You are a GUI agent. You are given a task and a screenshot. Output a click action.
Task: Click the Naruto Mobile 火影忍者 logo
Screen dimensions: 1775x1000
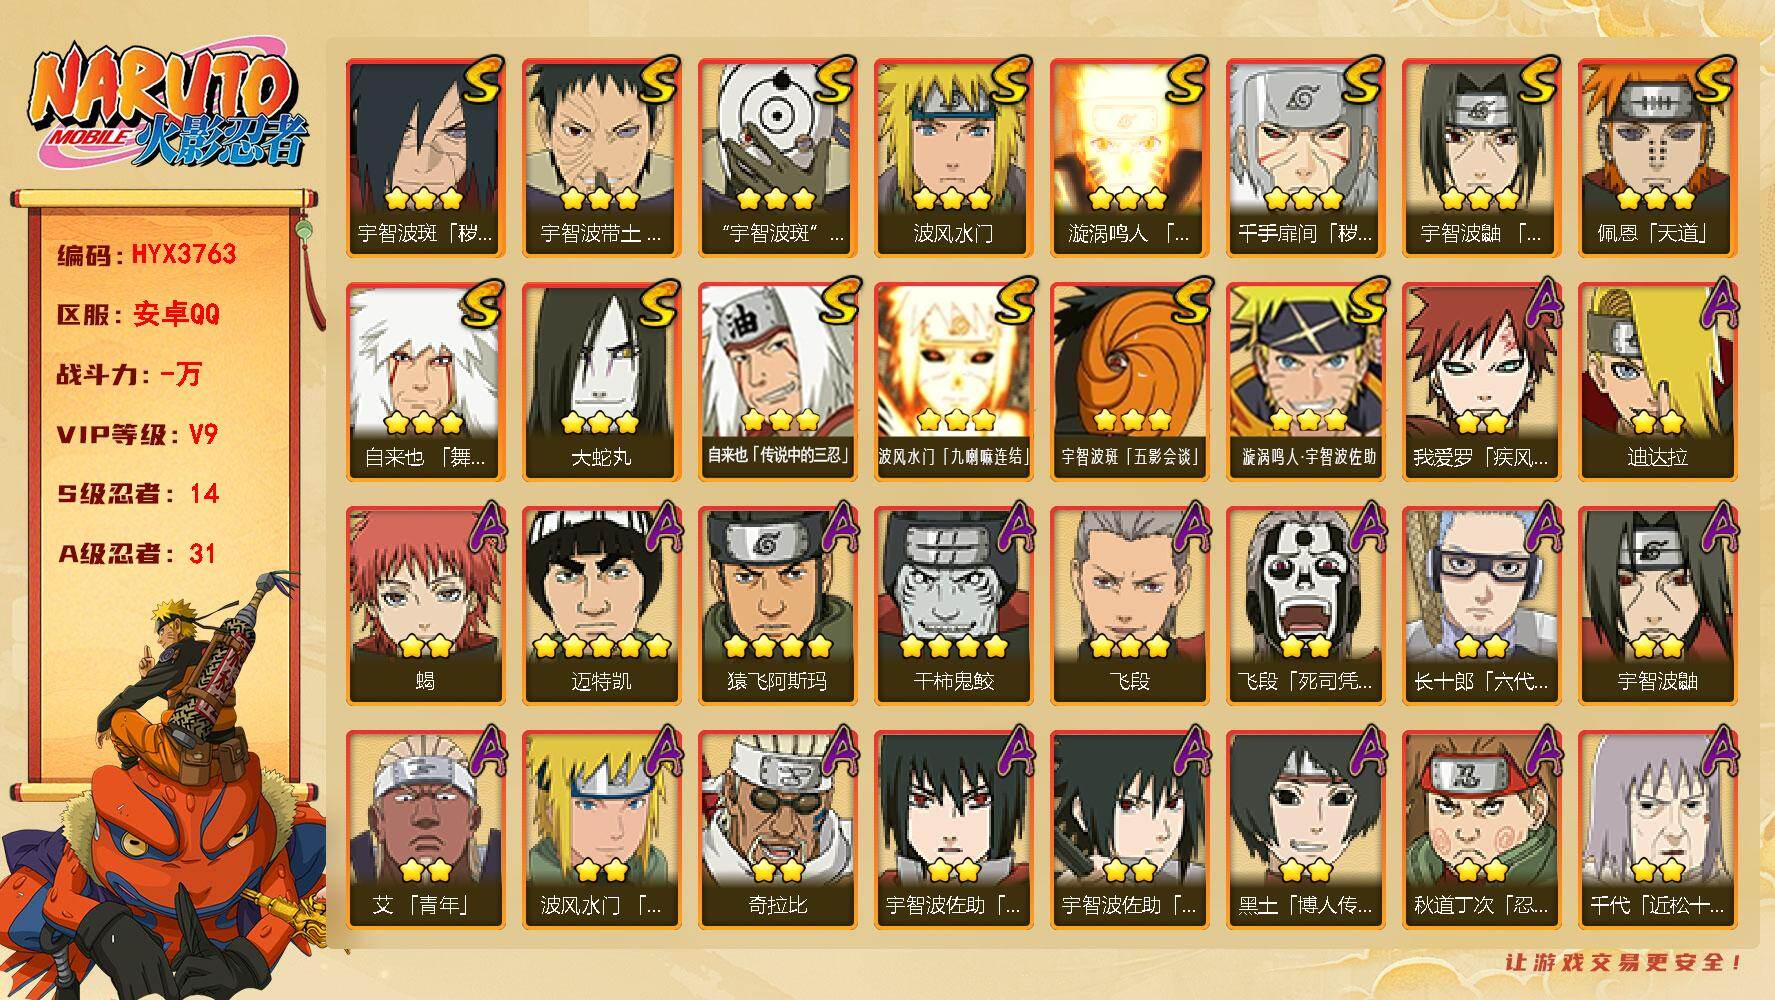point(167,108)
